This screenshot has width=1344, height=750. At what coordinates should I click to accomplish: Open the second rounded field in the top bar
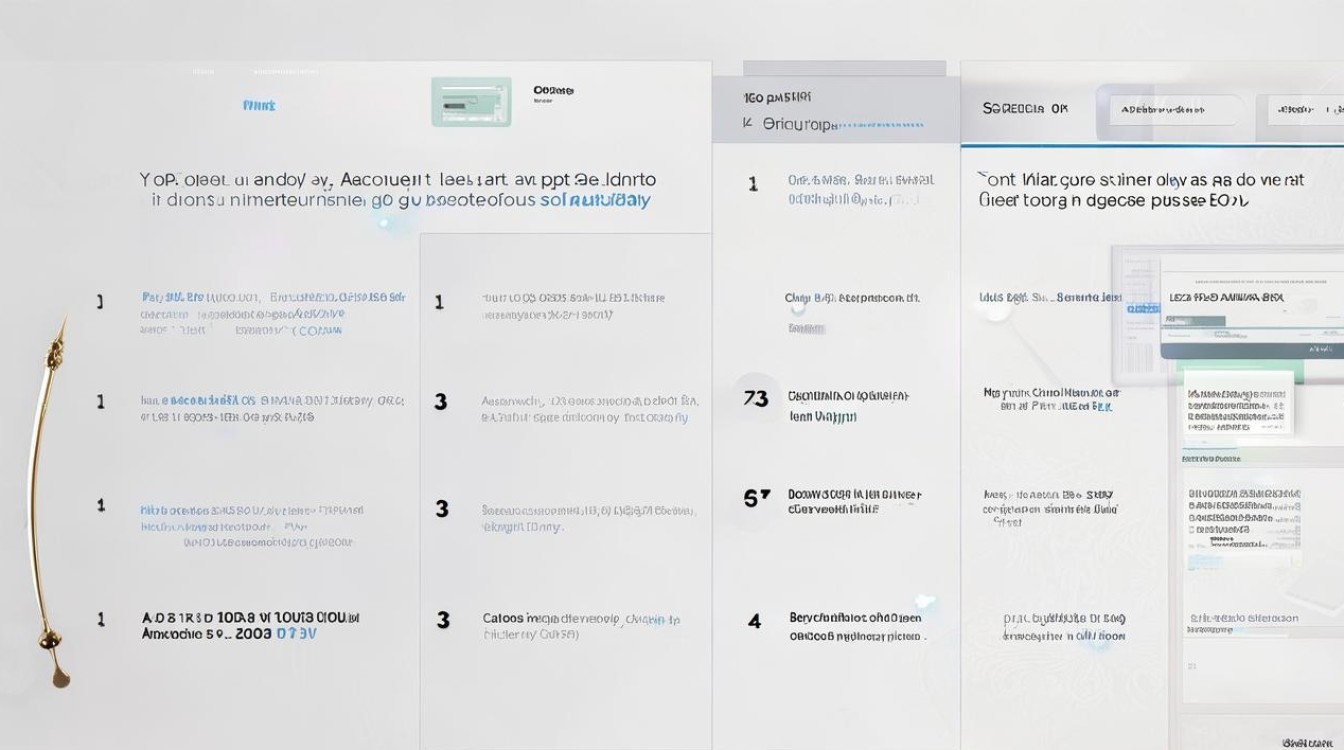pyautogui.click(x=1305, y=110)
